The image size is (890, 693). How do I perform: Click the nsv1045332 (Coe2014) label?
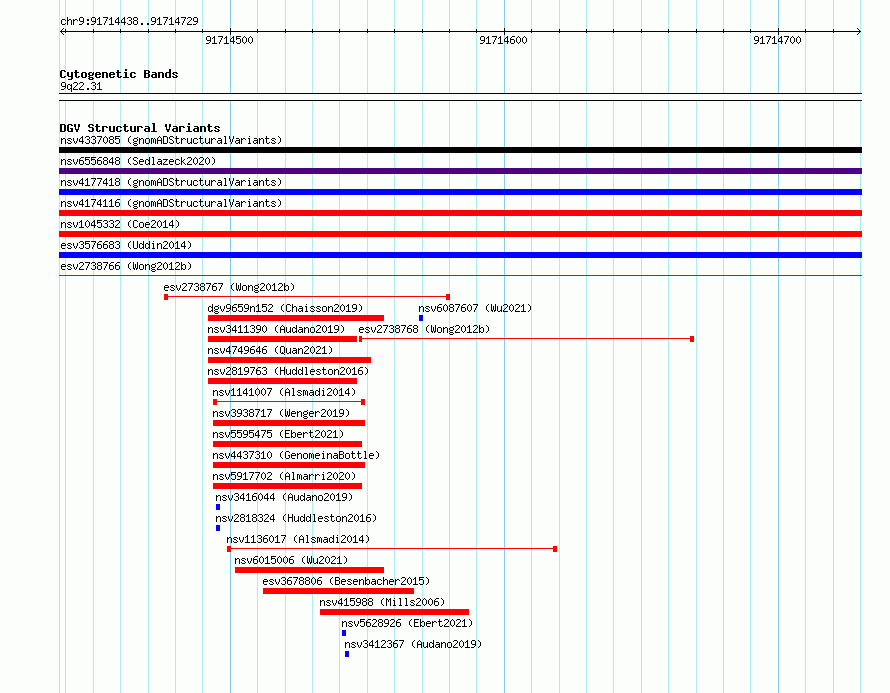pyautogui.click(x=120, y=224)
